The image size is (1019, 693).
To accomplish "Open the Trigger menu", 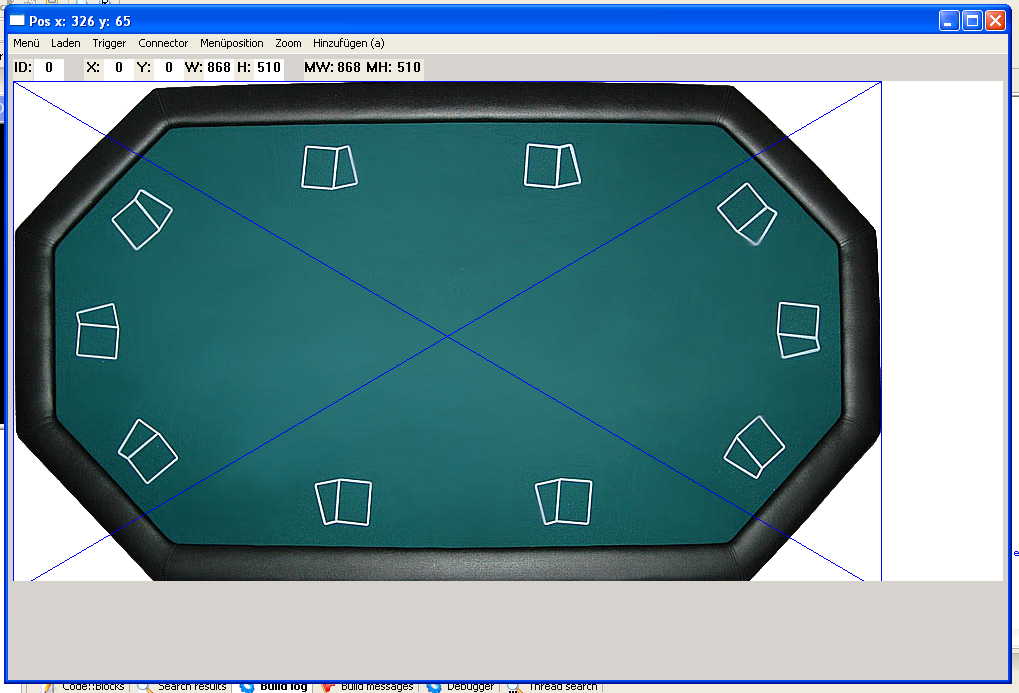I will (109, 43).
